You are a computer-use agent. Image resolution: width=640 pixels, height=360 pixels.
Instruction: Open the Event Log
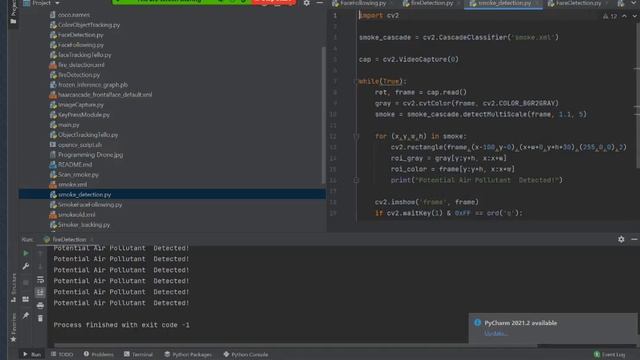pos(610,354)
